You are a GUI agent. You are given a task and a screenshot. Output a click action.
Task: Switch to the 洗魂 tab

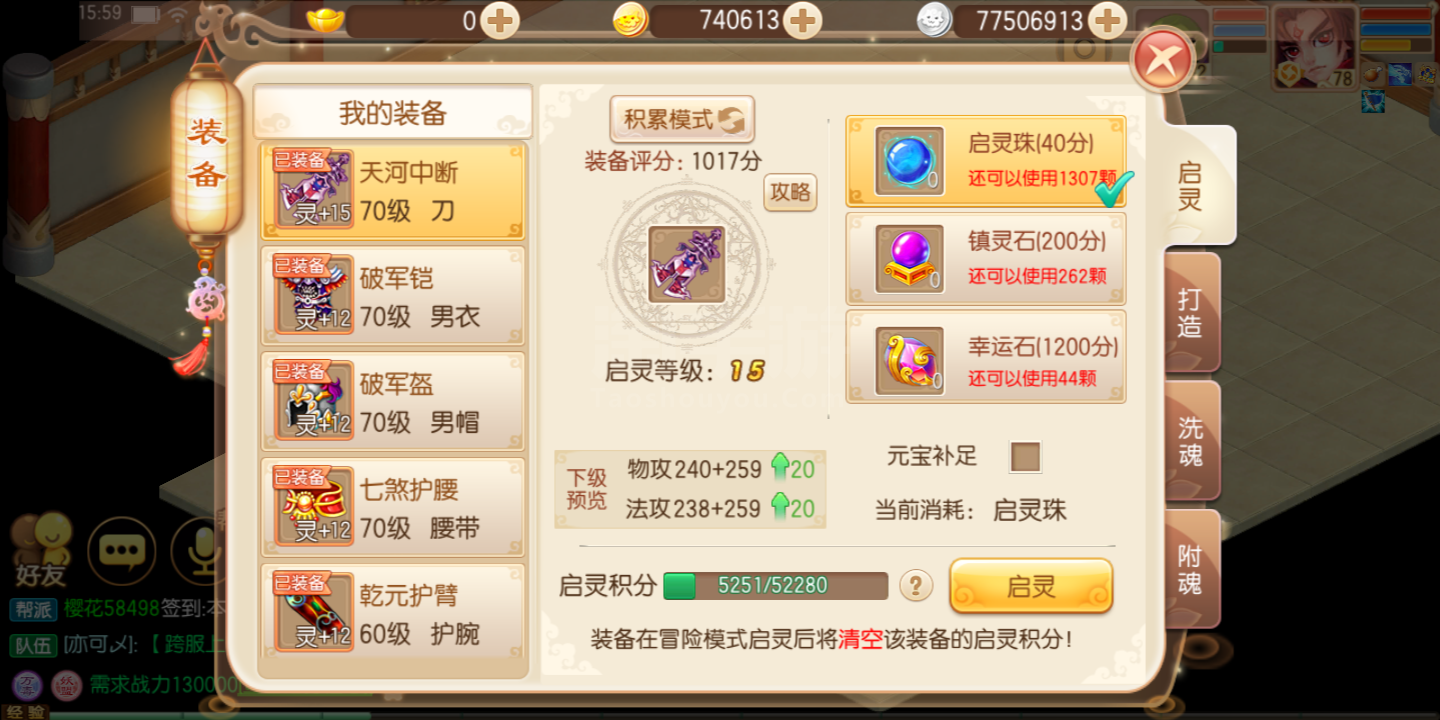click(x=1191, y=441)
